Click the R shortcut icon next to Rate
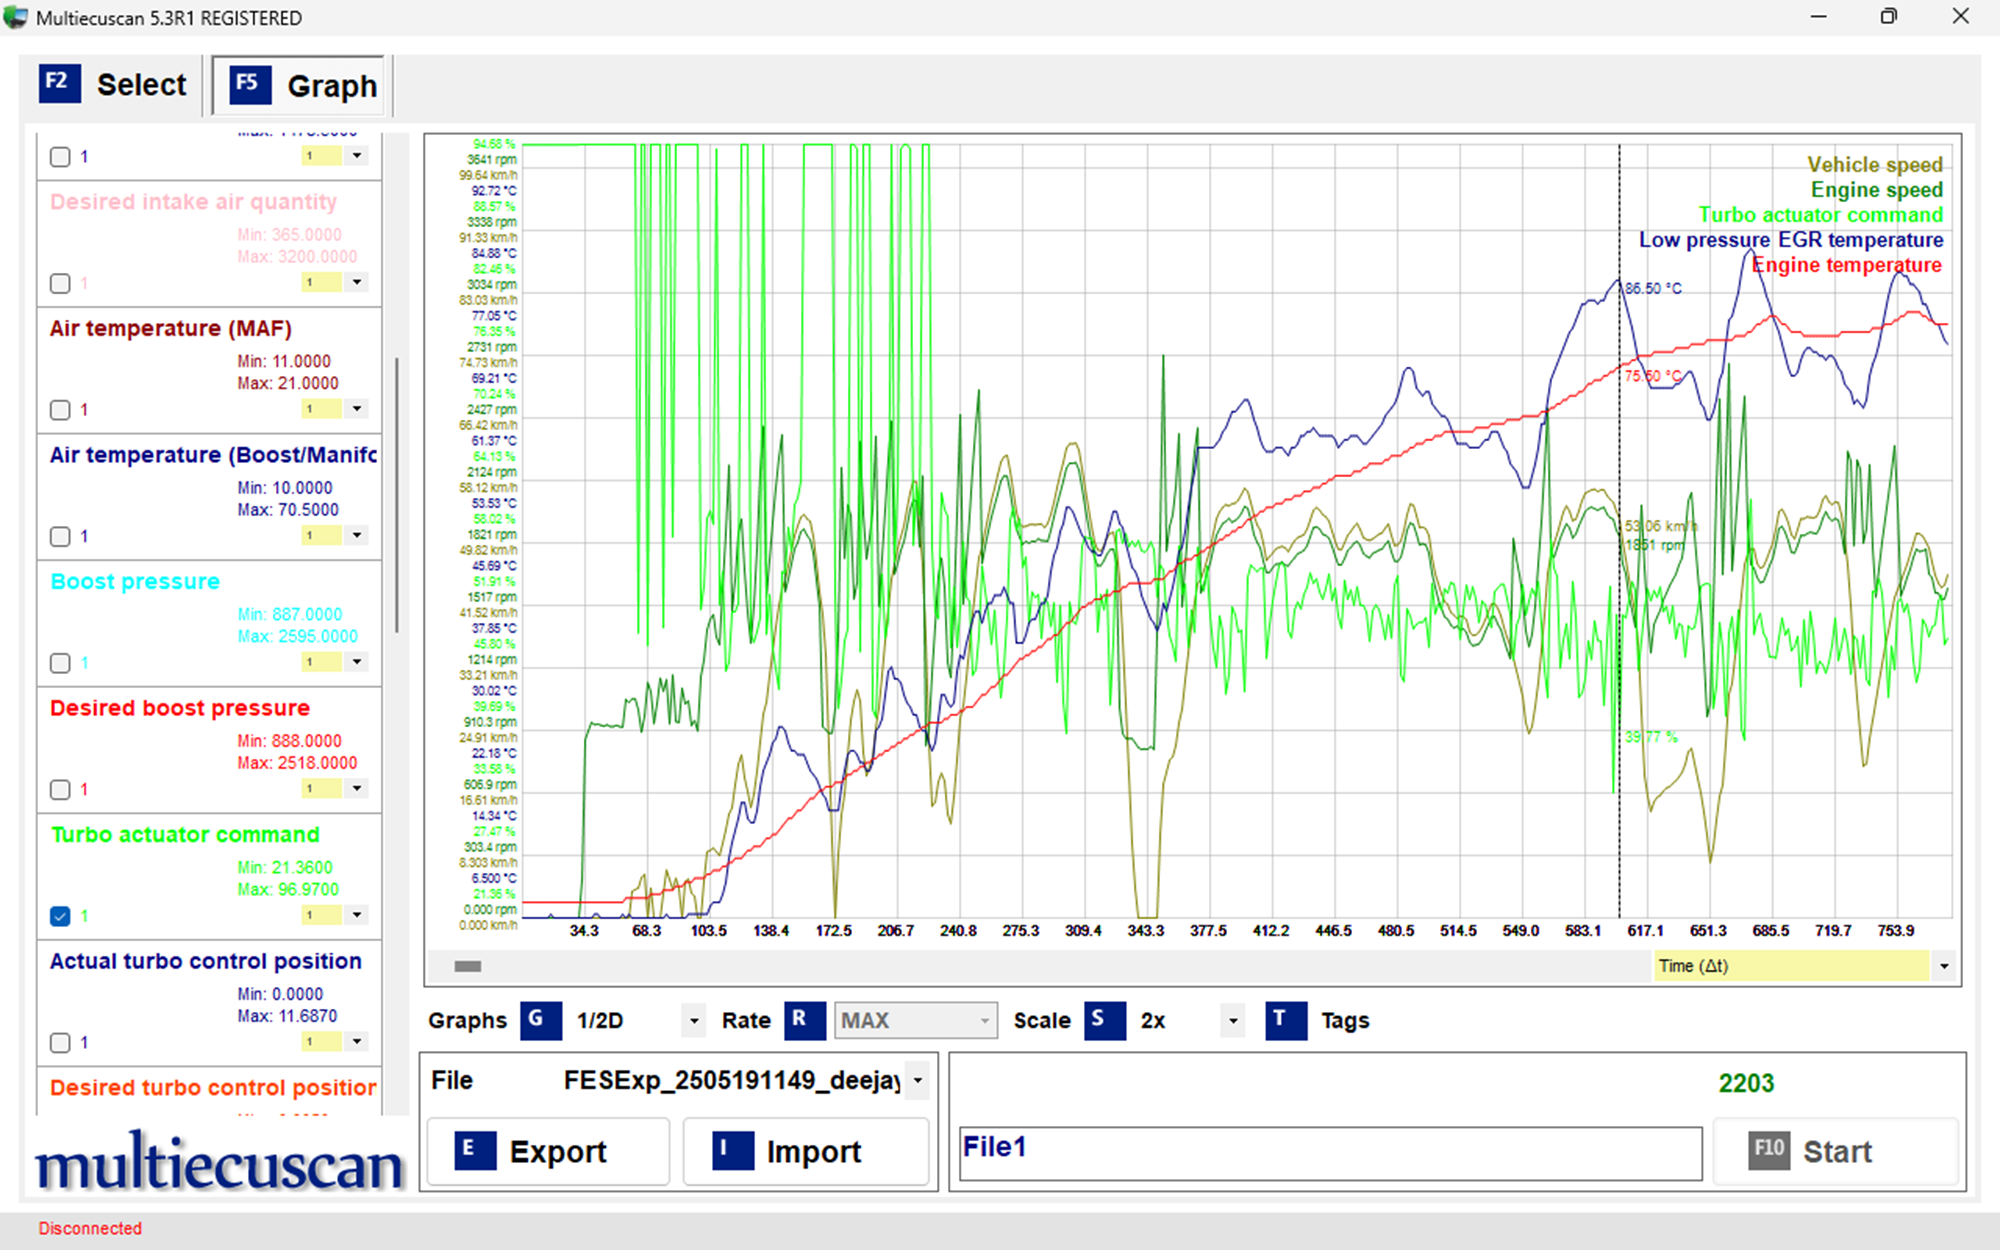 pyautogui.click(x=804, y=1020)
